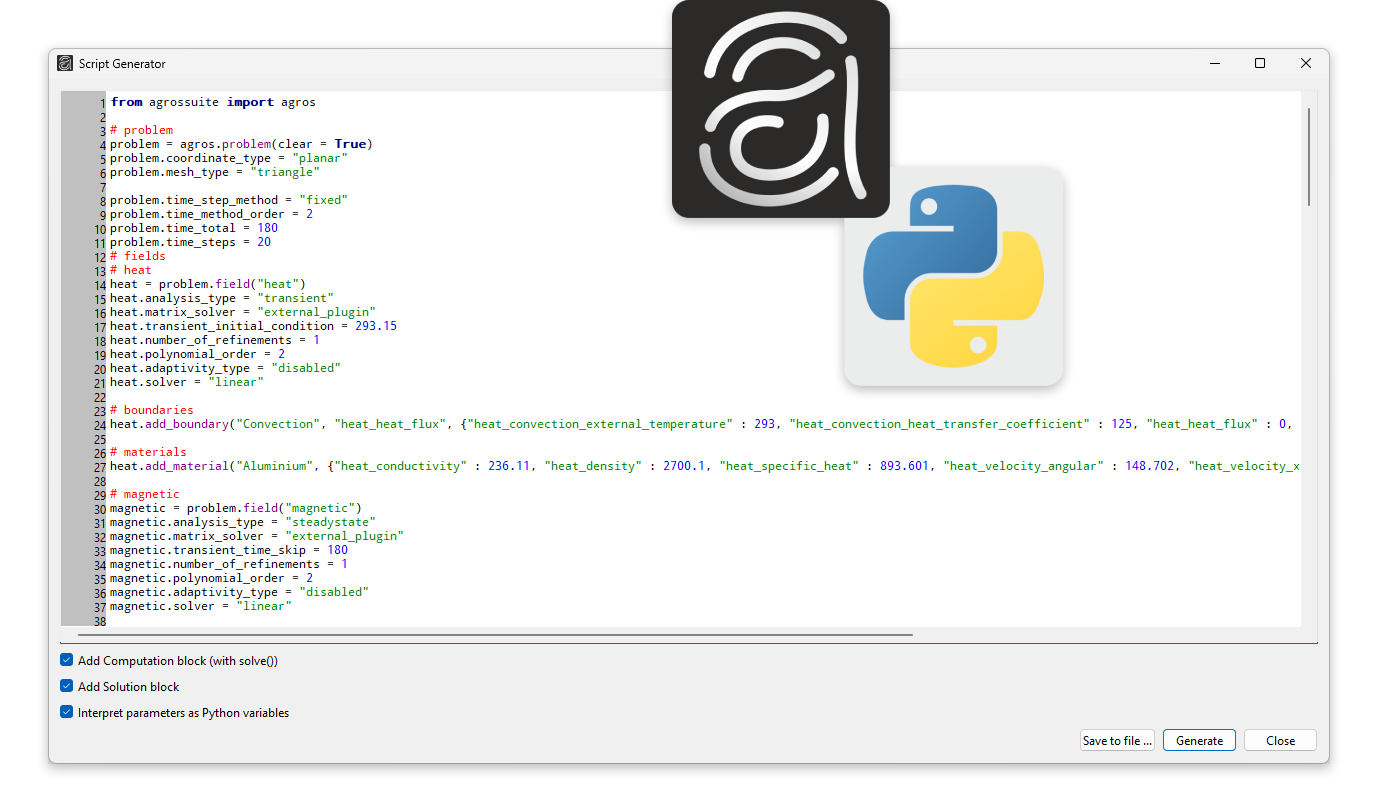1390x798 pixels.
Task: Click 'problem.time_method_order = 2' line
Action: (211, 214)
